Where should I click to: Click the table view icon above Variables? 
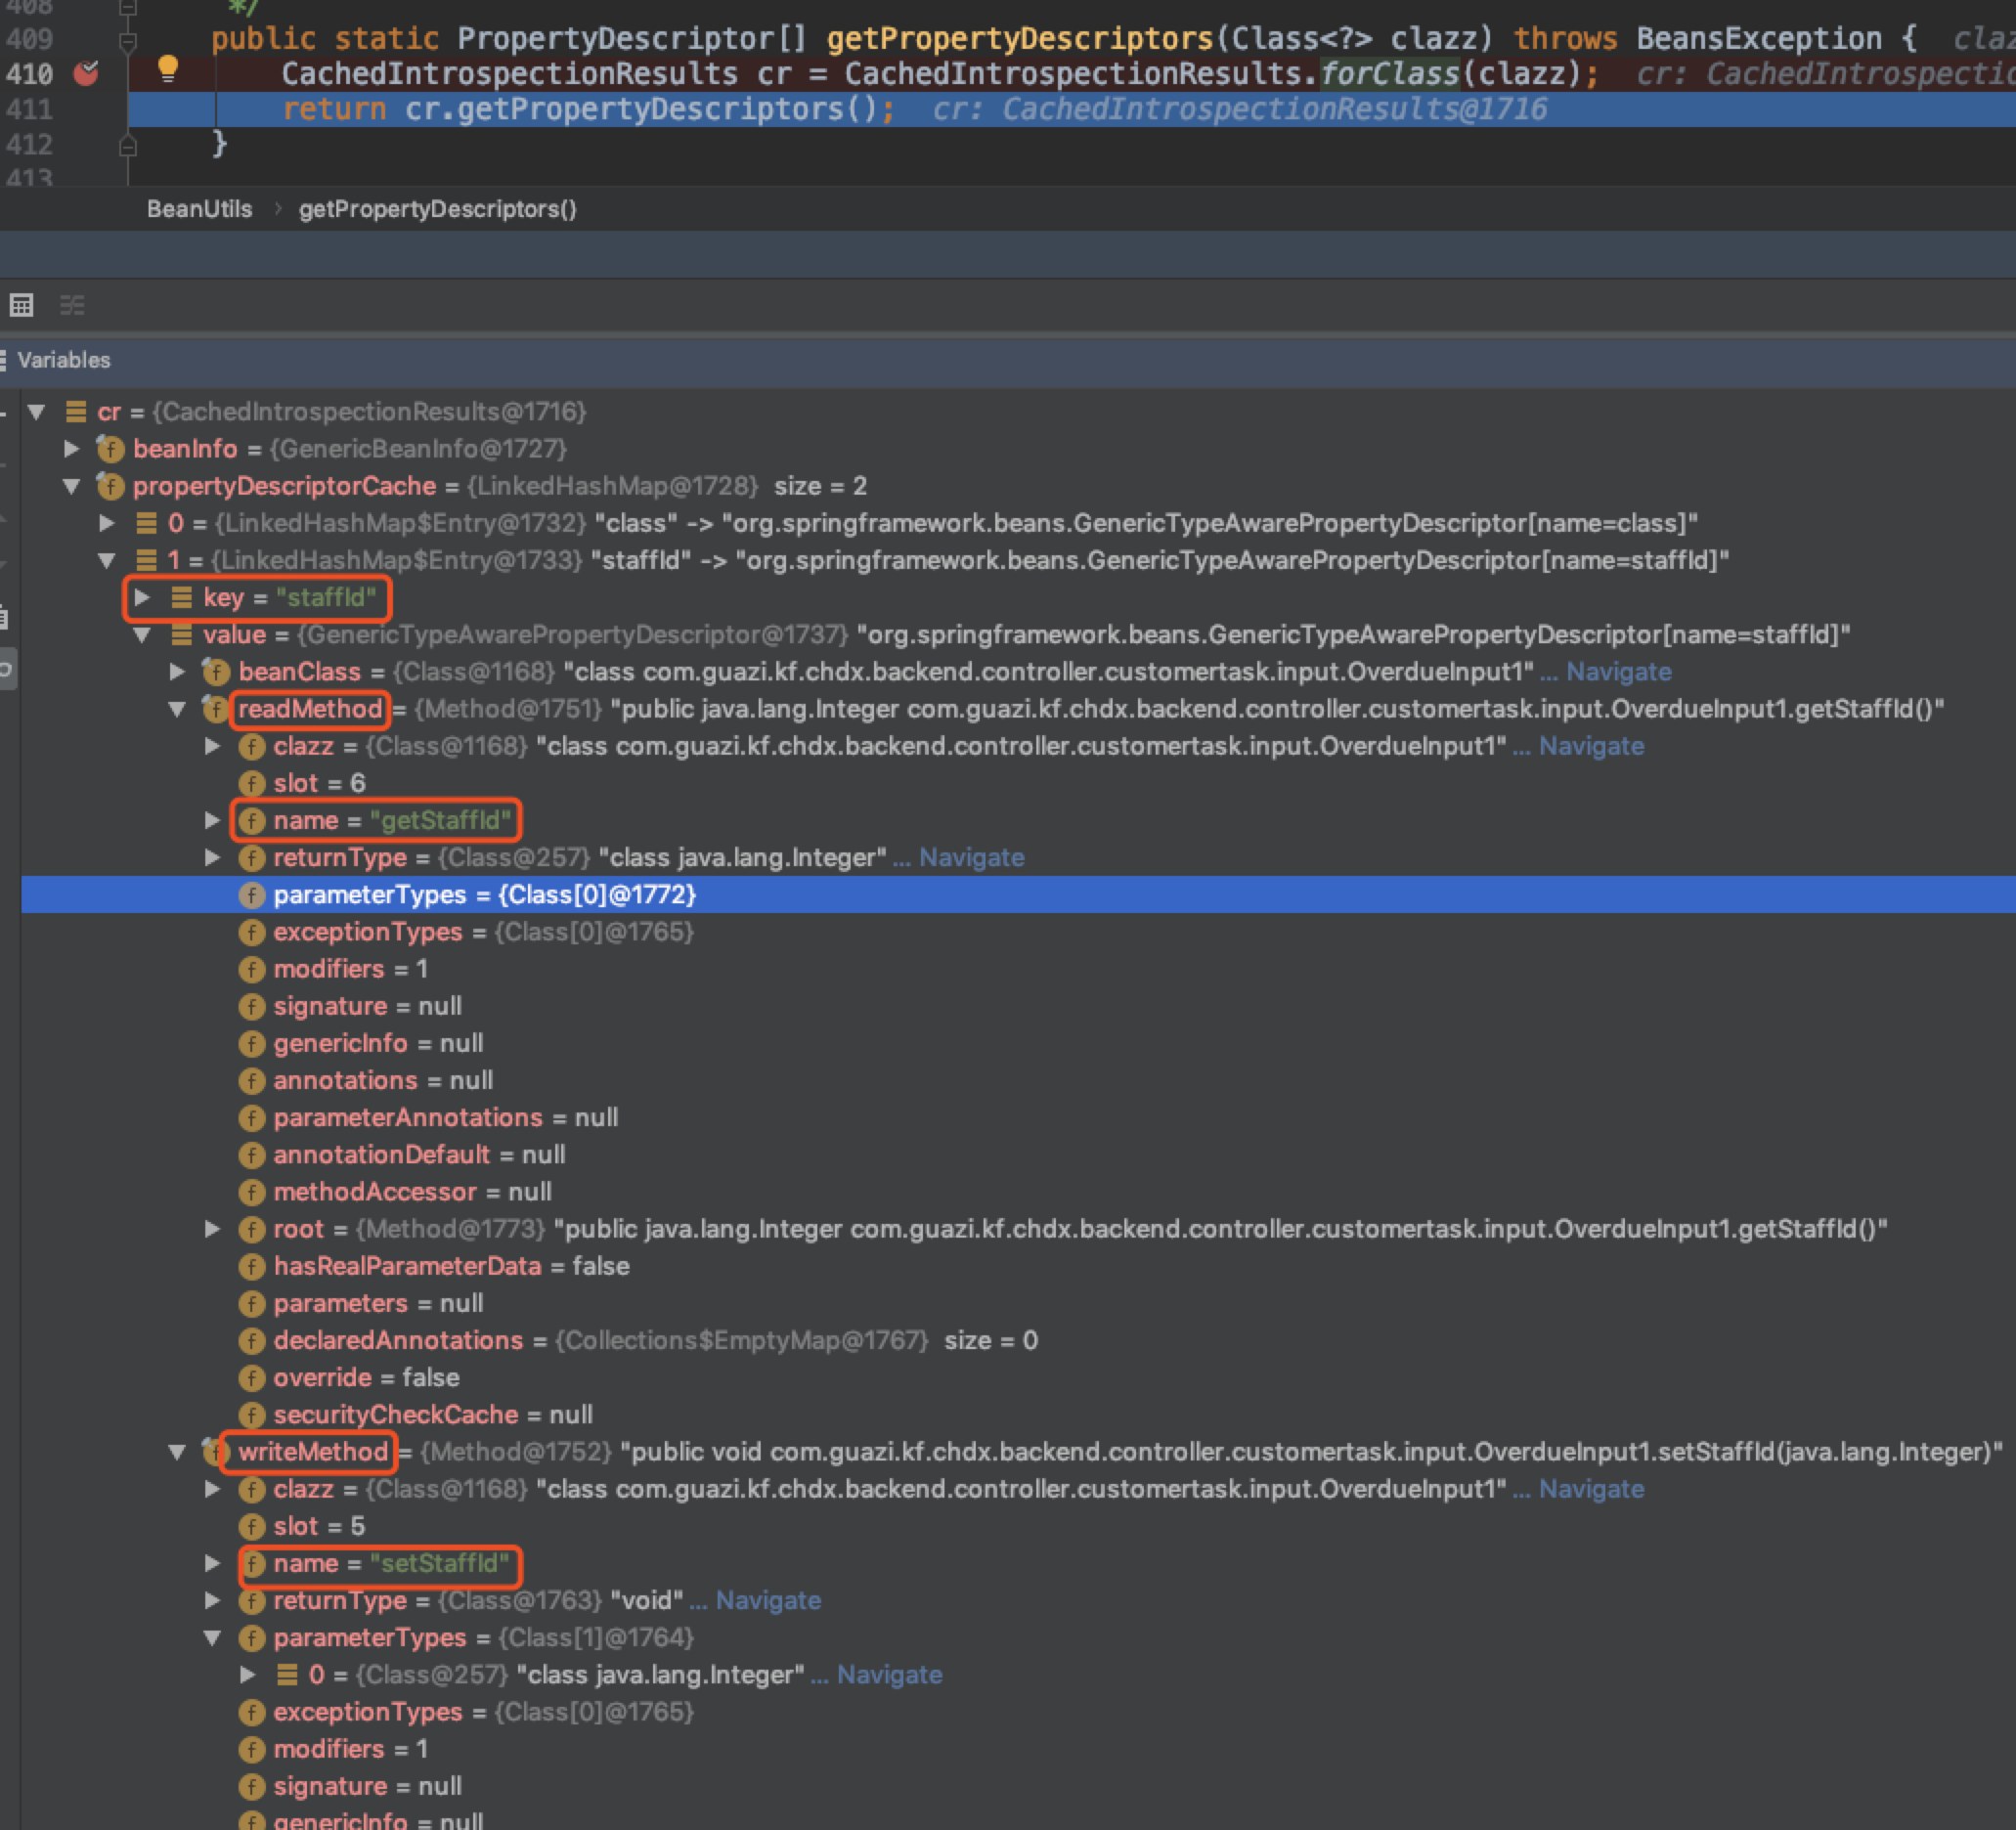[21, 305]
